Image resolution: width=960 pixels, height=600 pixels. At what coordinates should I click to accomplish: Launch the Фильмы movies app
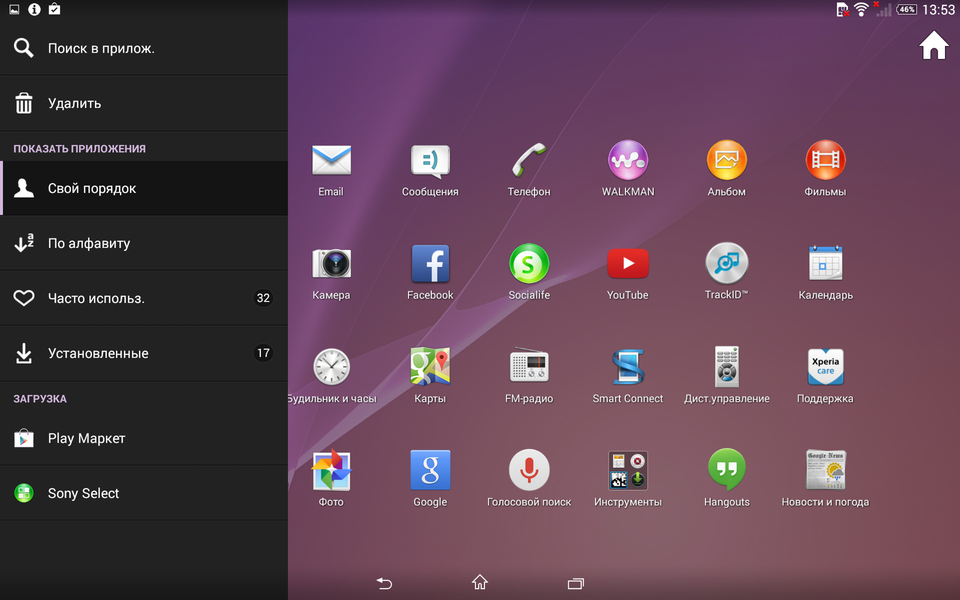(x=825, y=160)
